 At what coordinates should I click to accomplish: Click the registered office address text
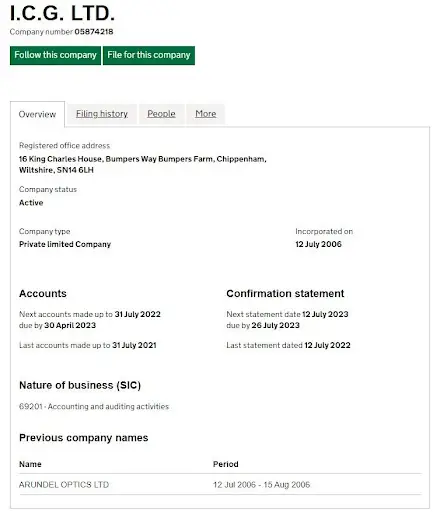(143, 164)
